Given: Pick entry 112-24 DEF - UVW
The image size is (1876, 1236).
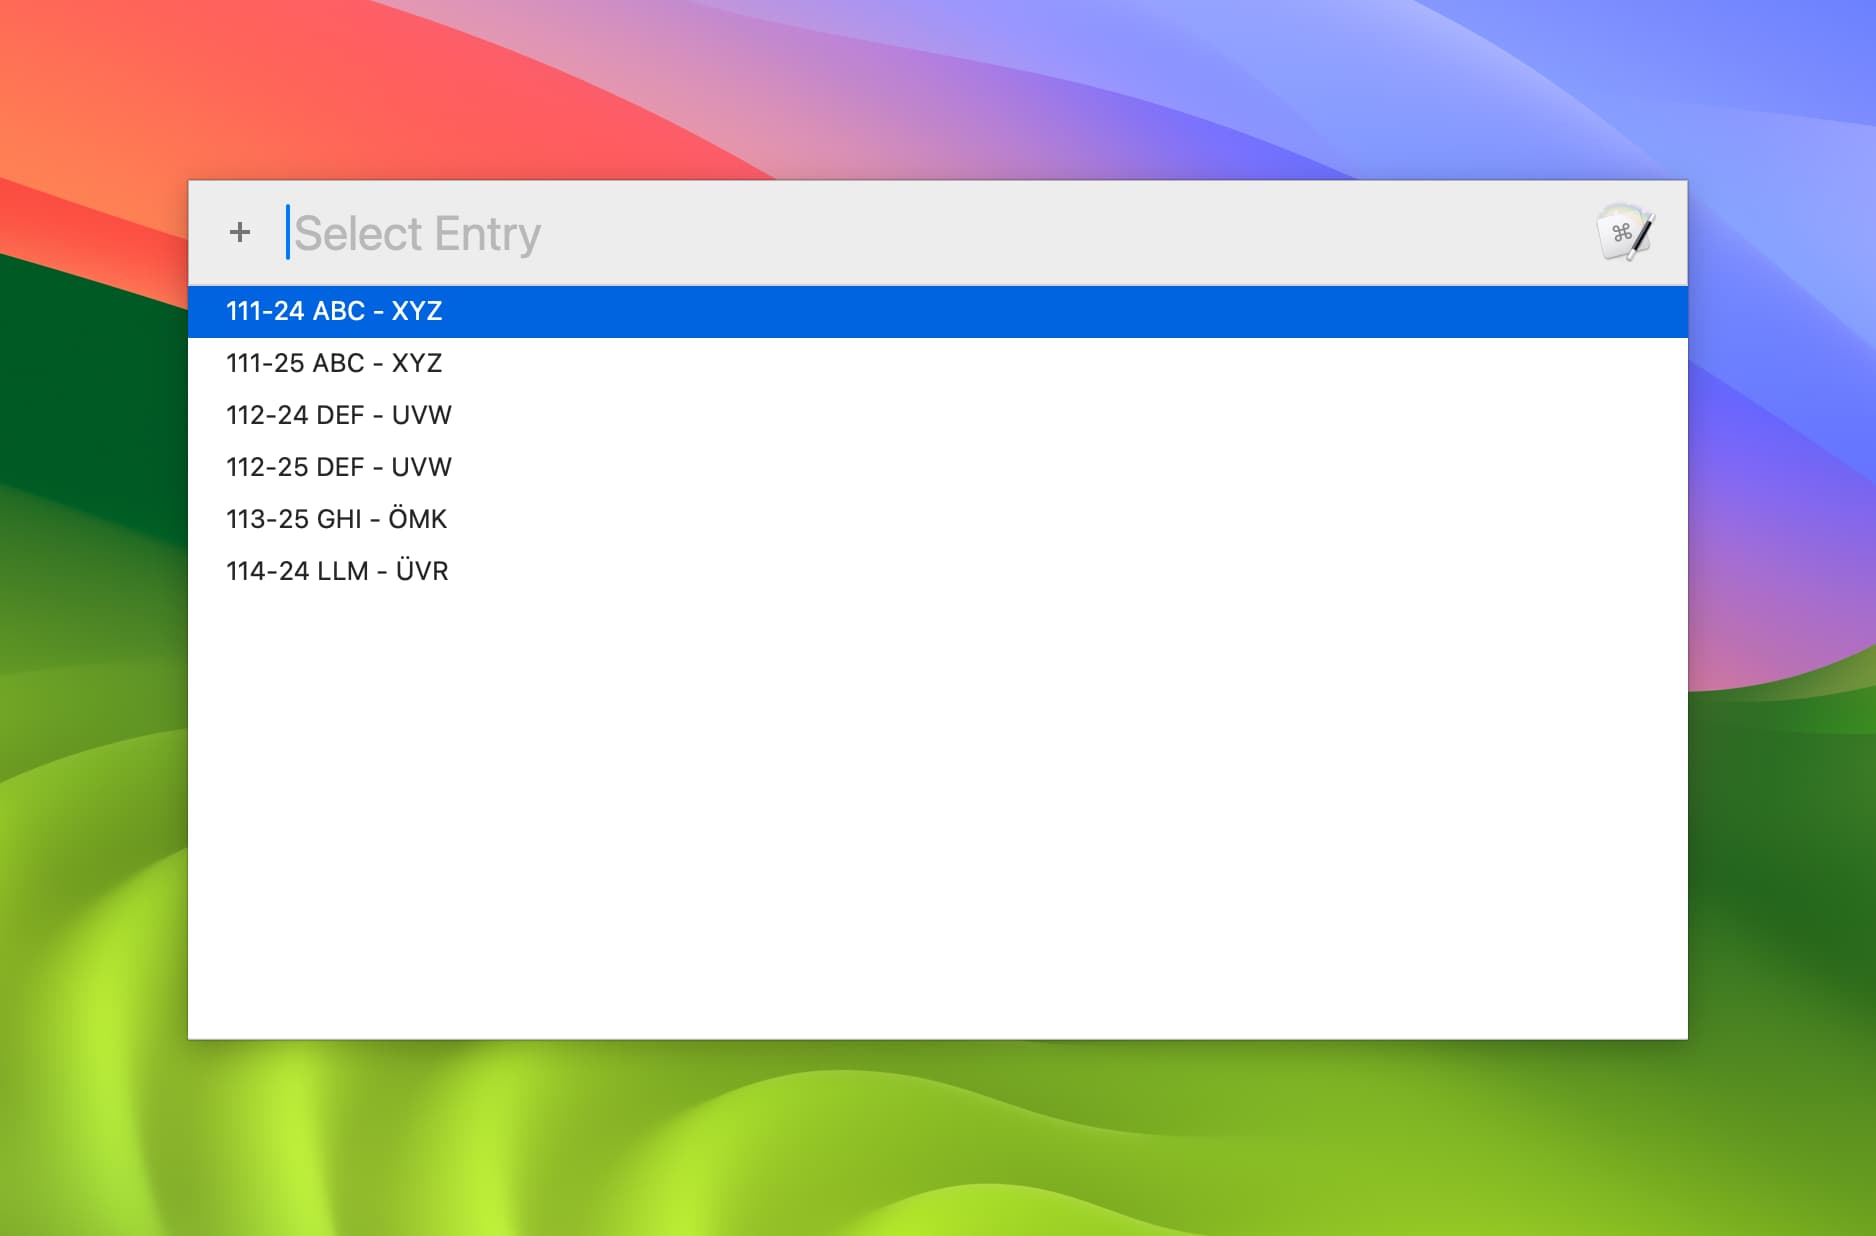Looking at the screenshot, I should click(937, 415).
